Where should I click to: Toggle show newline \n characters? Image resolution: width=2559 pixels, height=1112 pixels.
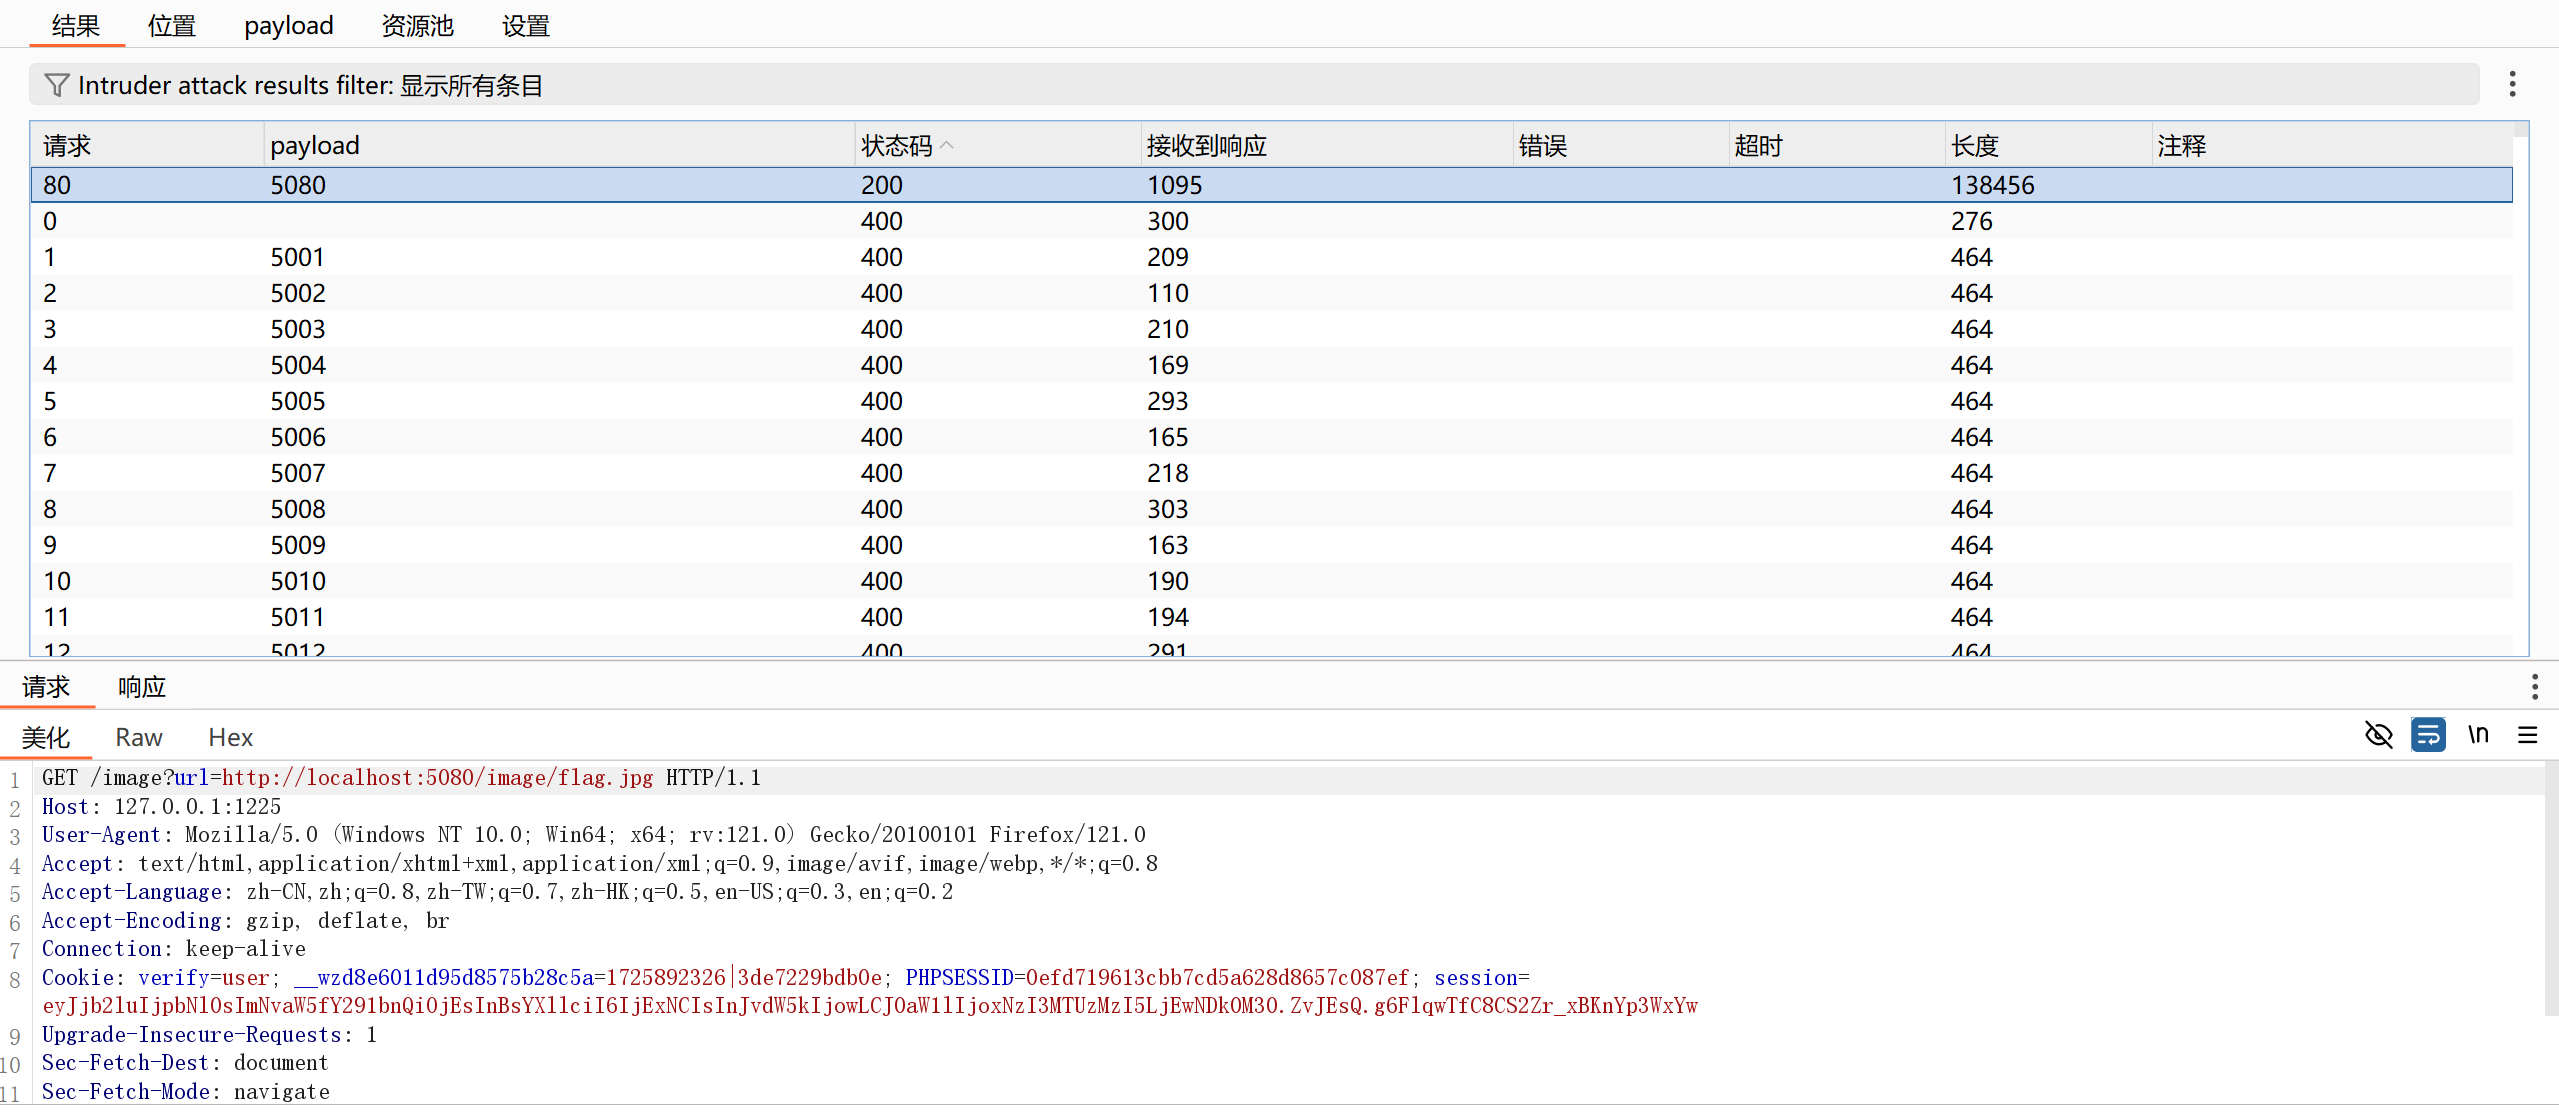click(x=2477, y=736)
